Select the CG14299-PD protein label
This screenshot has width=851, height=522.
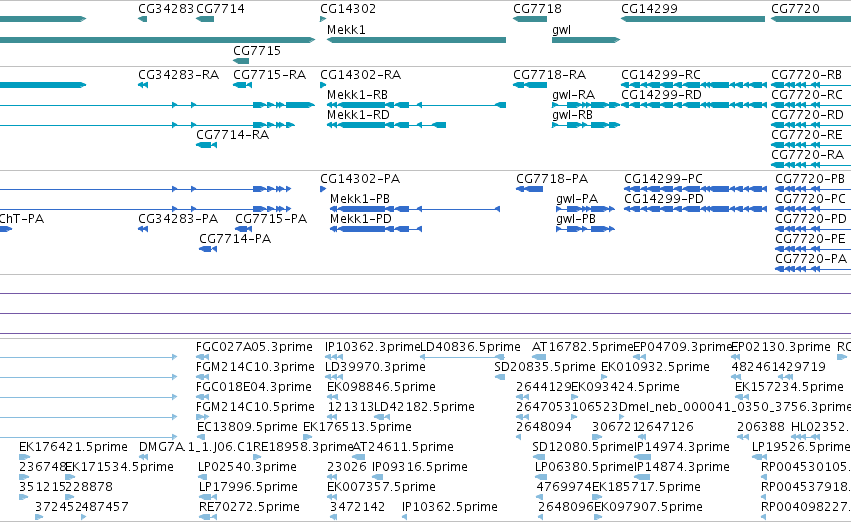click(x=664, y=199)
